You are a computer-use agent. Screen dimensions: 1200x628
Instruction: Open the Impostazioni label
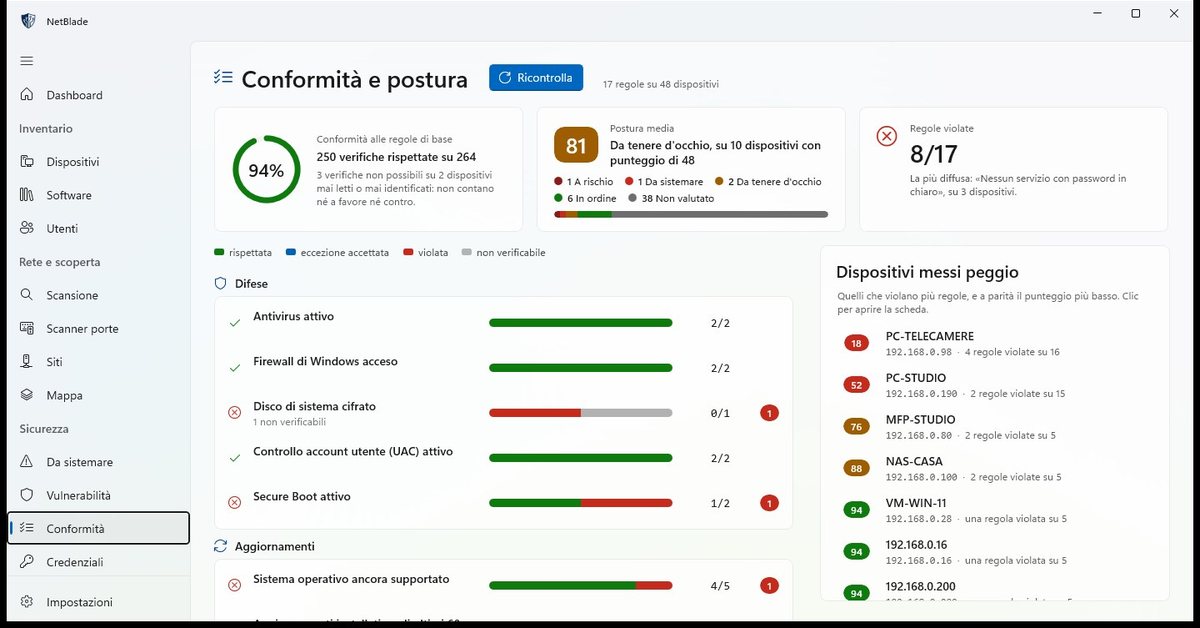point(79,602)
